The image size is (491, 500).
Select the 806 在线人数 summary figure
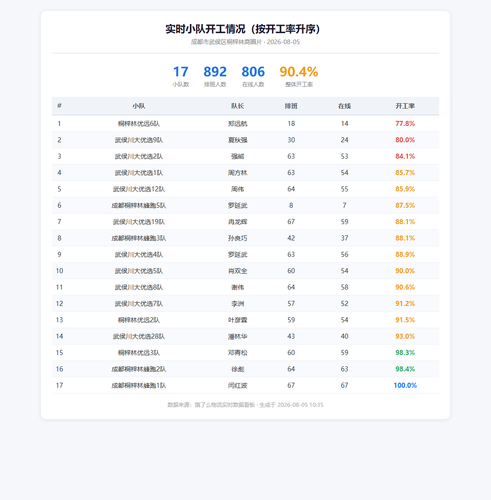253,76
